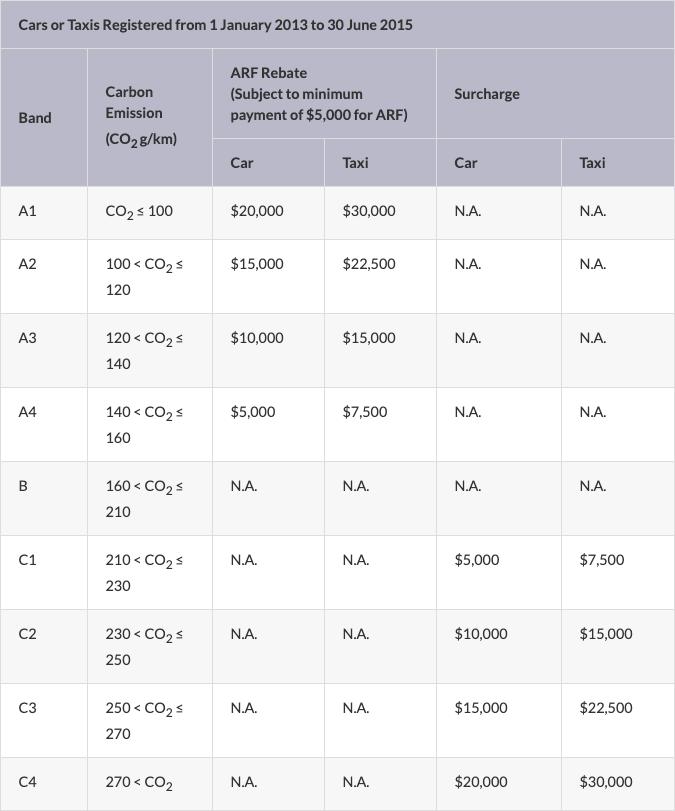Click the C2 band cell
This screenshot has width=675, height=811.
pyautogui.click(x=27, y=634)
